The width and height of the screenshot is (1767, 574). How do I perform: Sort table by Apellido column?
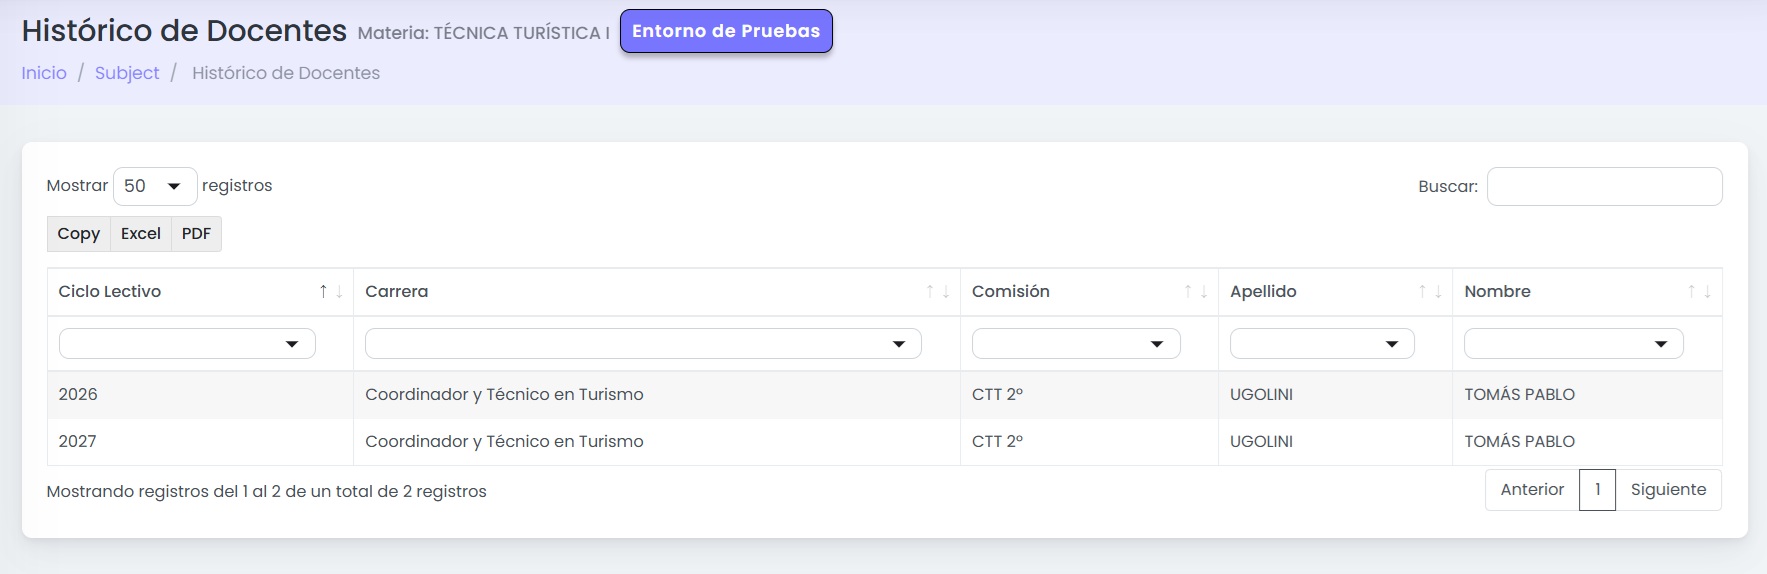pos(1335,292)
